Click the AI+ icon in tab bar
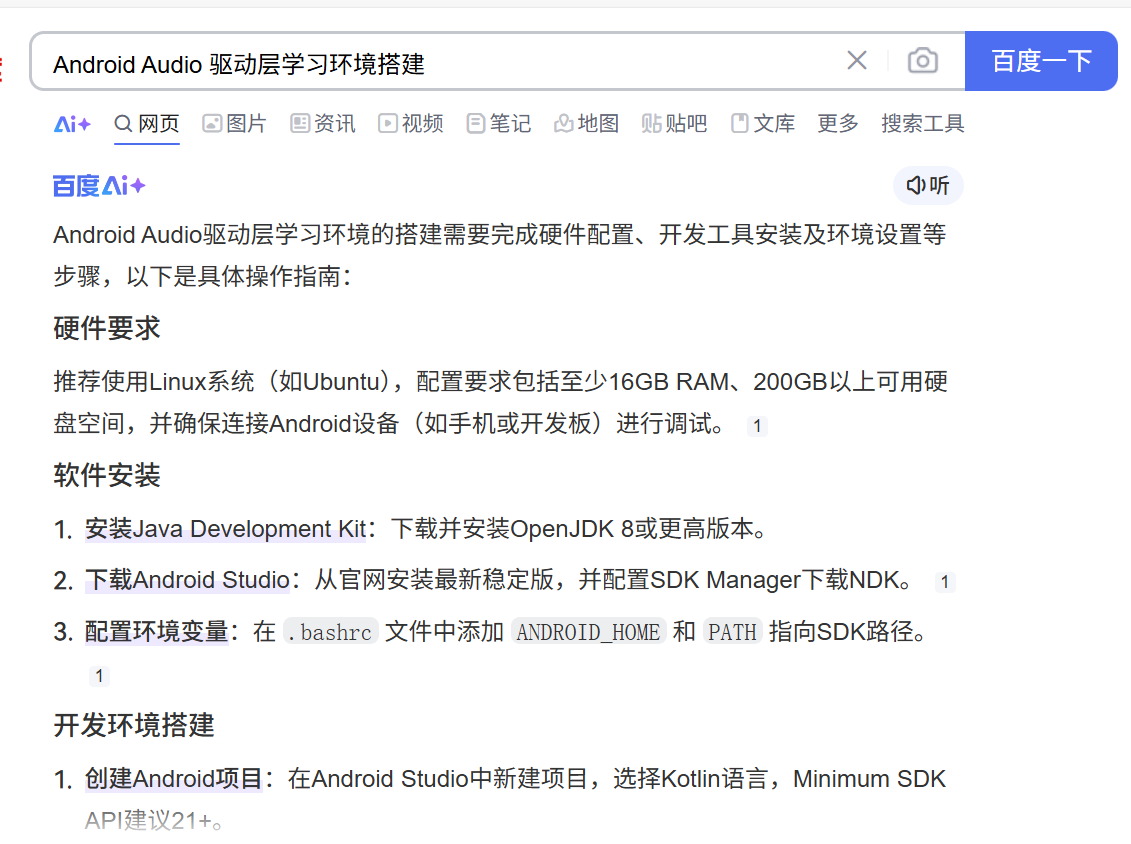The image size is (1131, 844). pos(72,124)
